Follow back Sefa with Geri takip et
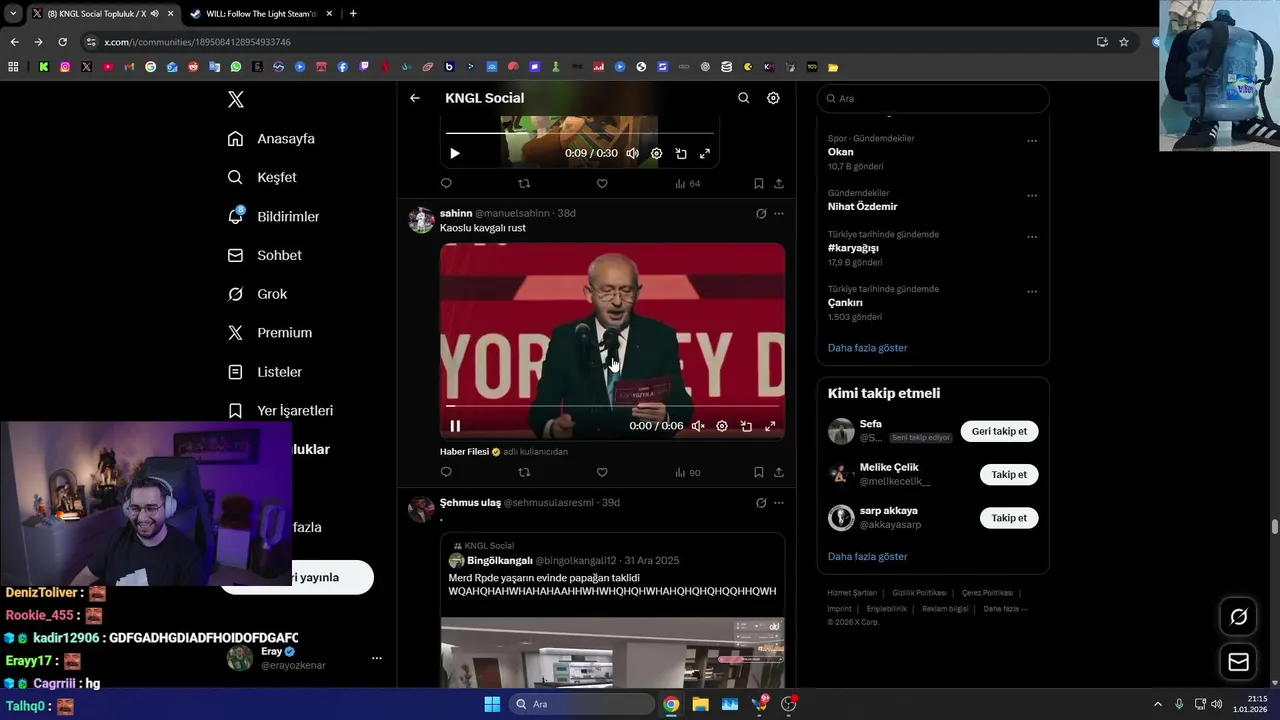This screenshot has width=1280, height=720. 999,431
